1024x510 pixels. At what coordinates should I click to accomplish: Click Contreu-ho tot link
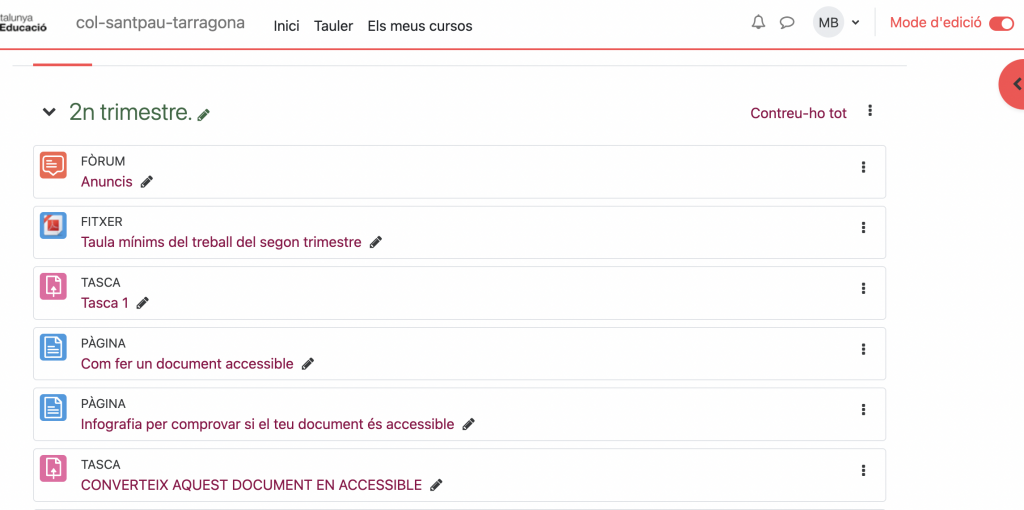798,113
